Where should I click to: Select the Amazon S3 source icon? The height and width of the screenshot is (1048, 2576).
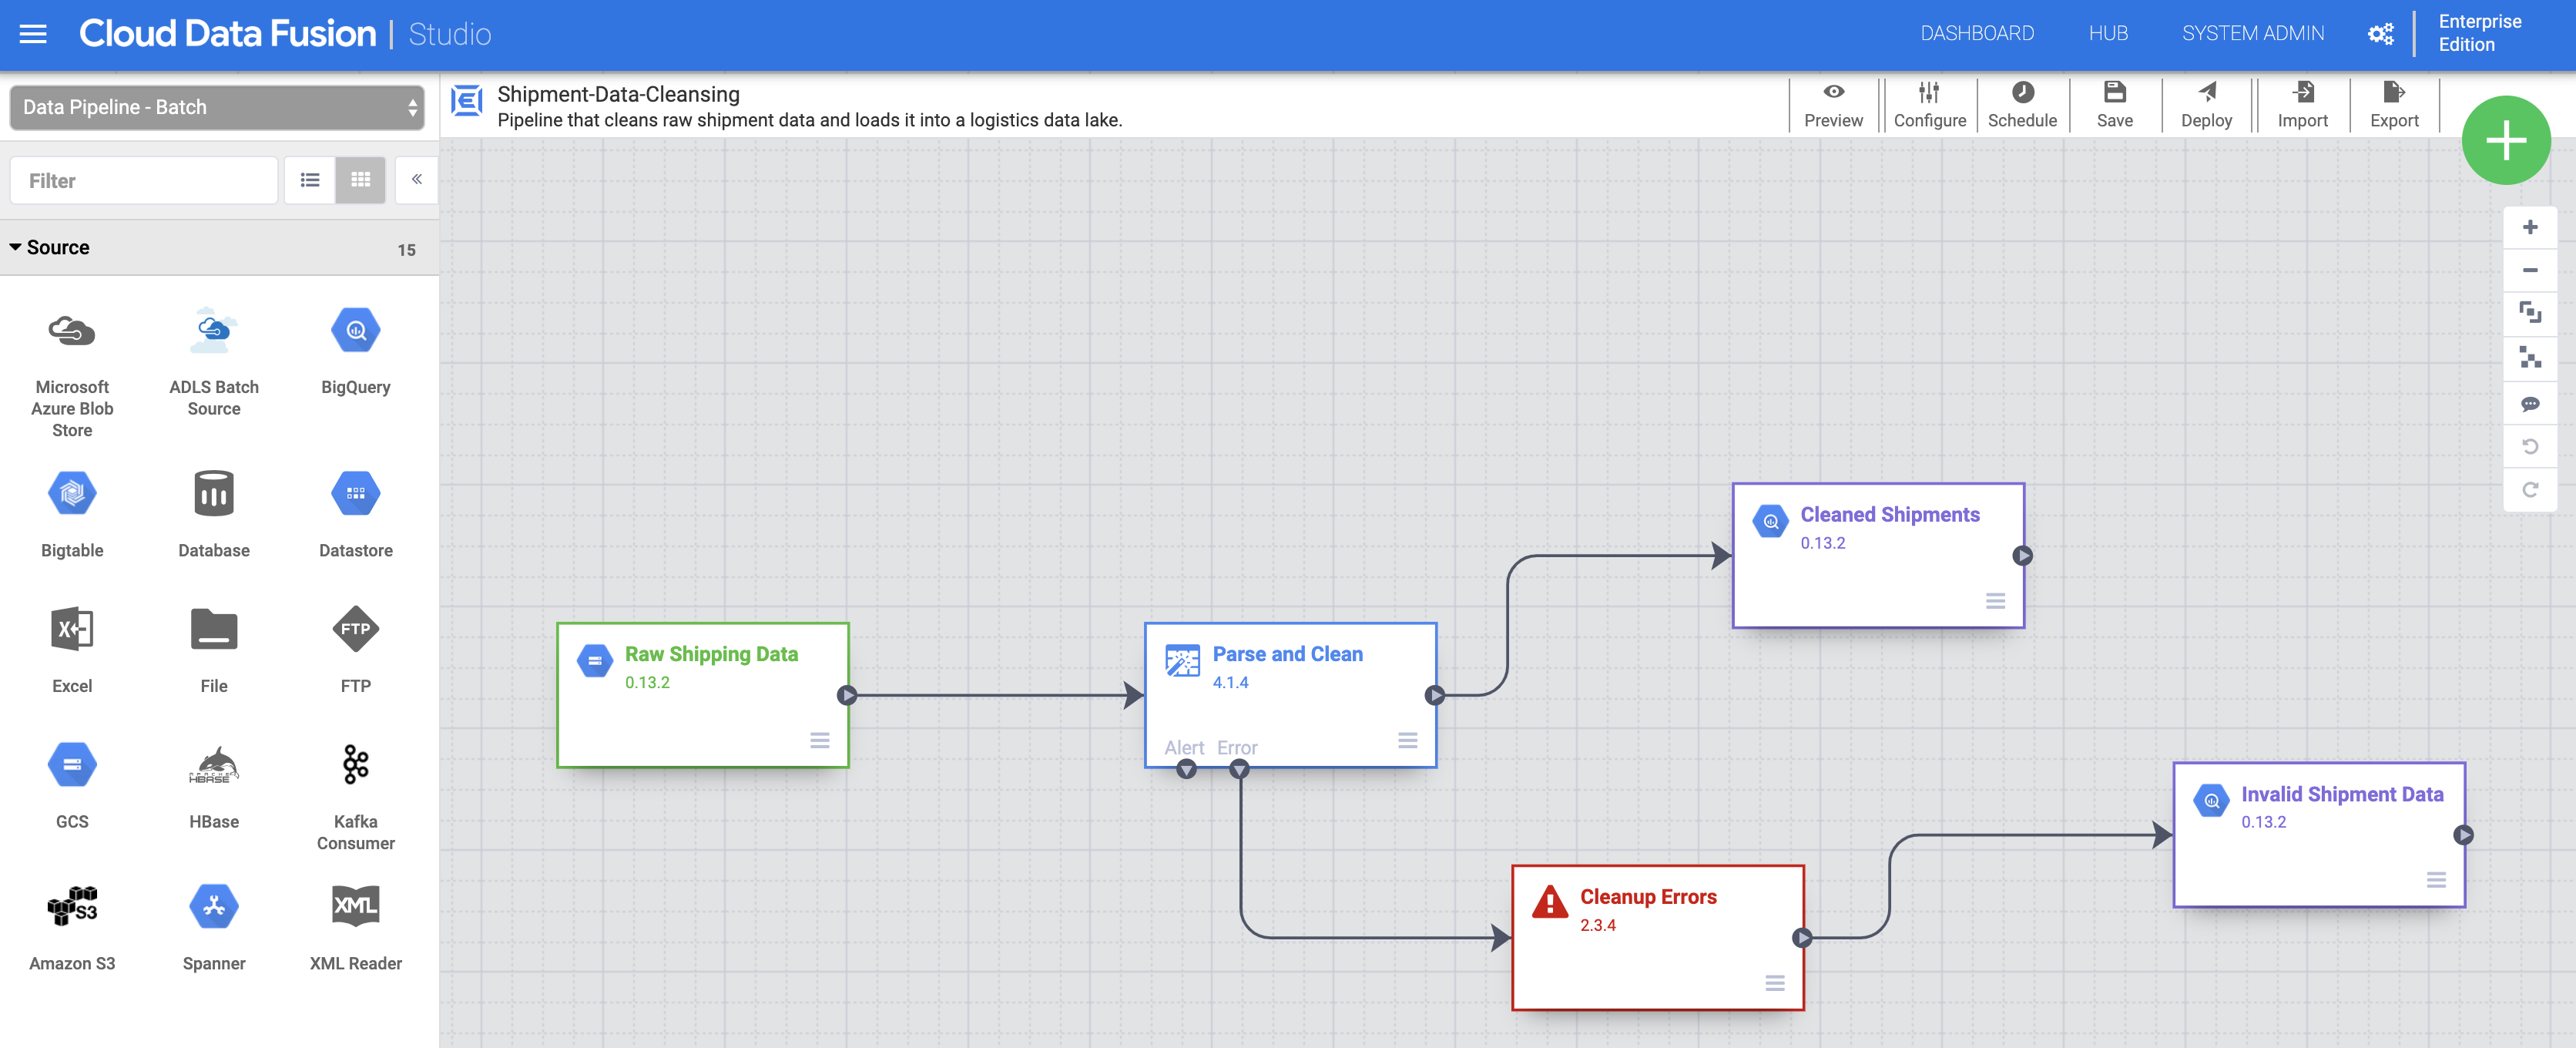click(72, 907)
